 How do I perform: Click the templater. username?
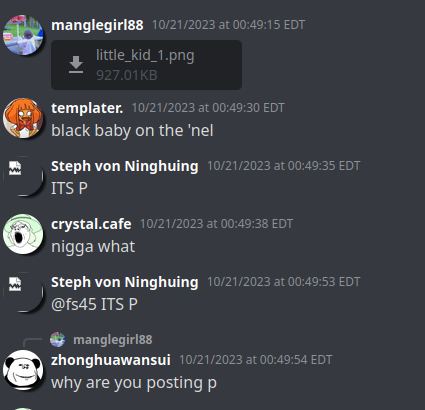pos(87,108)
